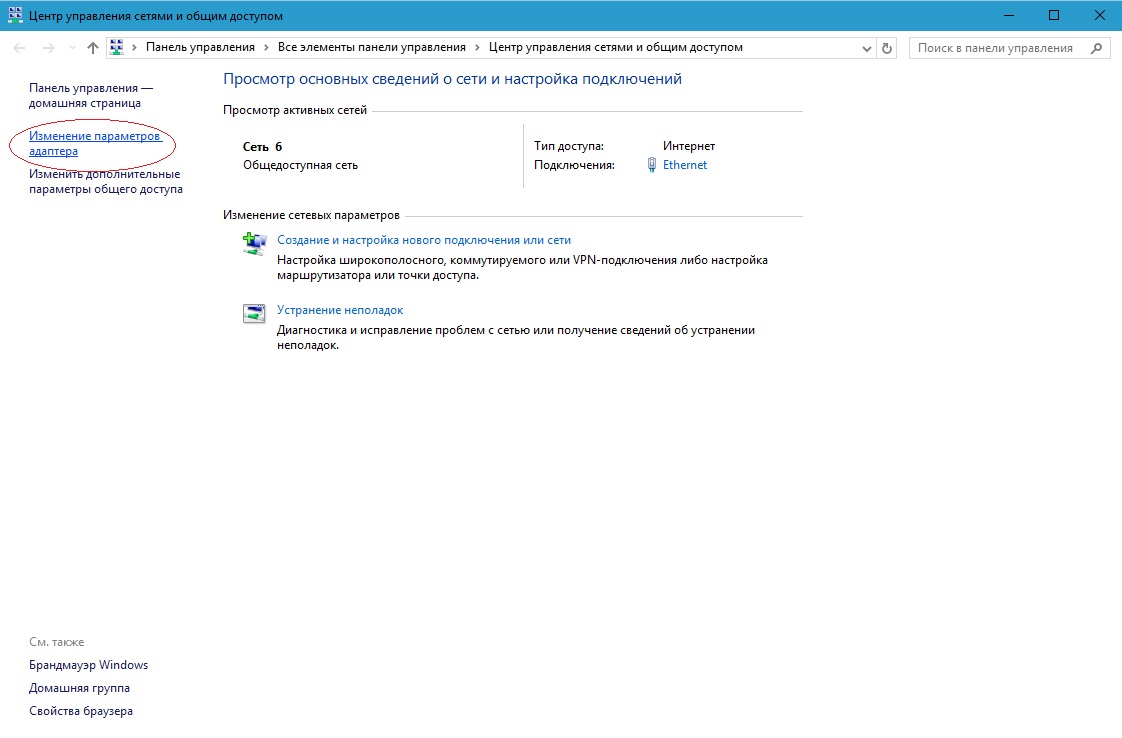Click 'Создание и настройка нового подключения' link
Image resolution: width=1122 pixels, height=738 pixels.
tap(423, 240)
